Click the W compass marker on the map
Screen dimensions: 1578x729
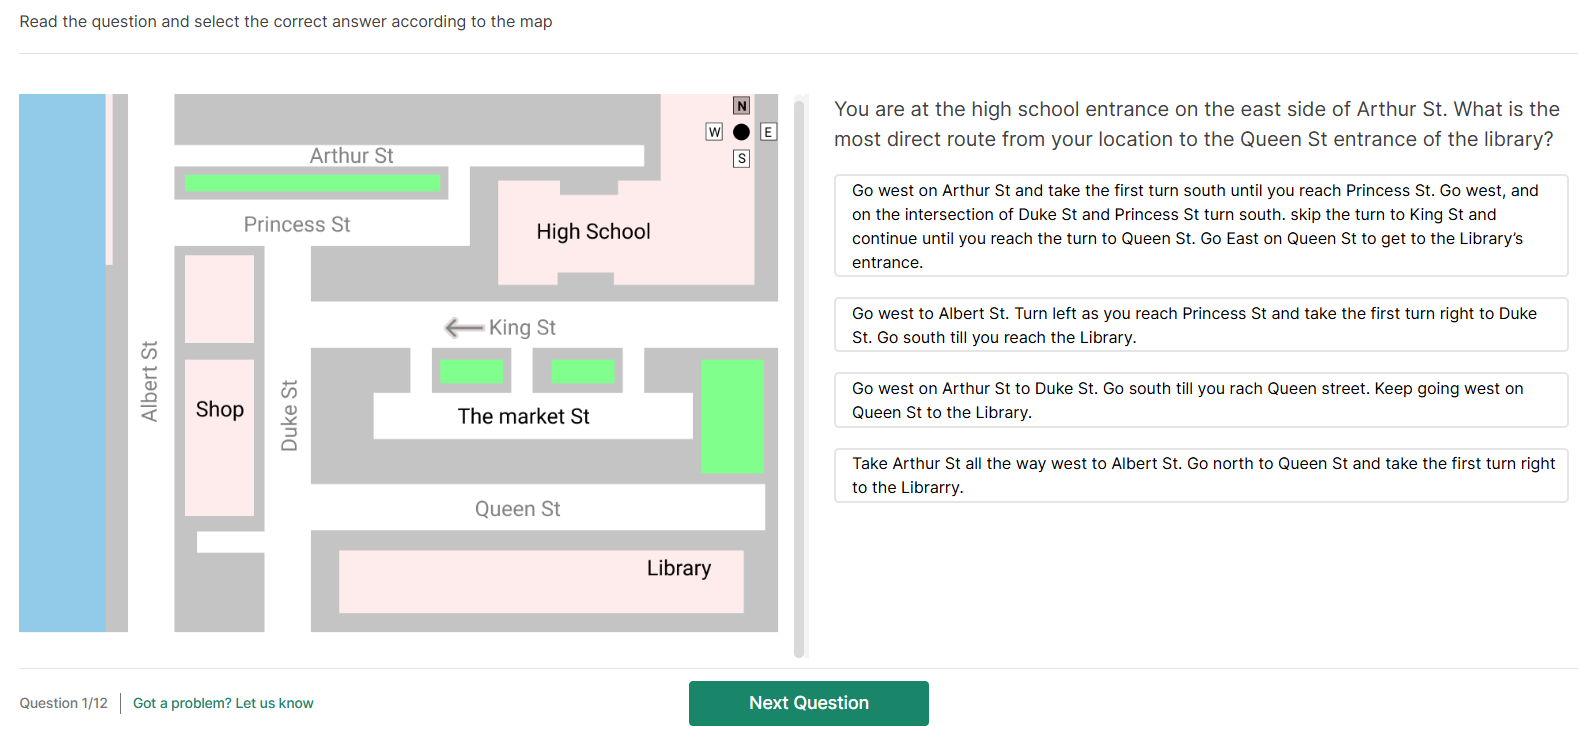click(714, 132)
